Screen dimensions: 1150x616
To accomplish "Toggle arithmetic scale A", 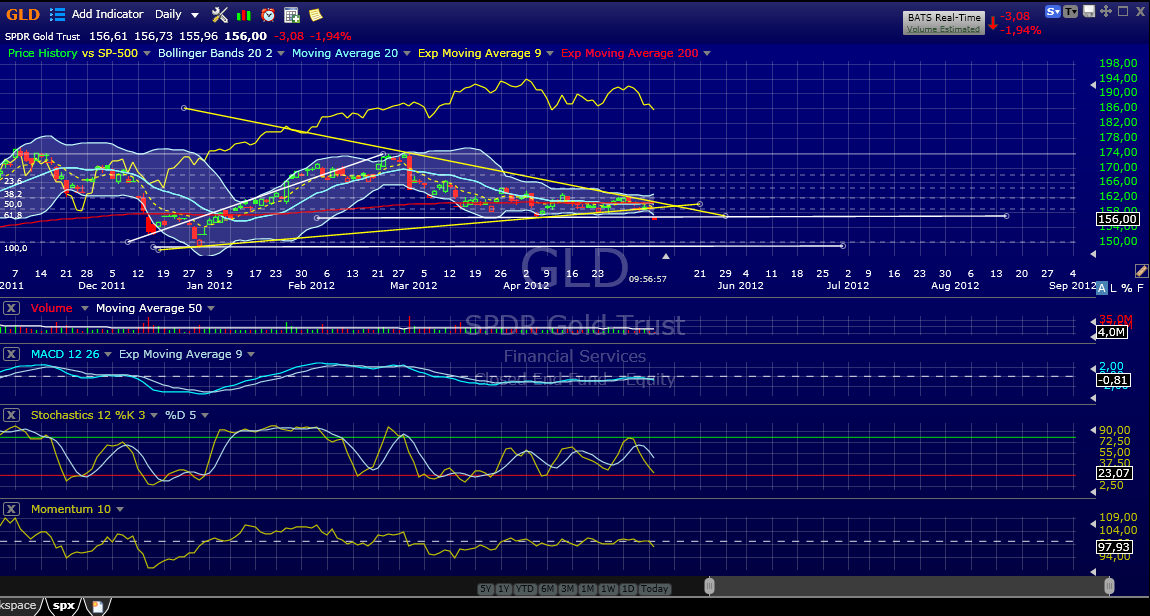I will pyautogui.click(x=1101, y=289).
